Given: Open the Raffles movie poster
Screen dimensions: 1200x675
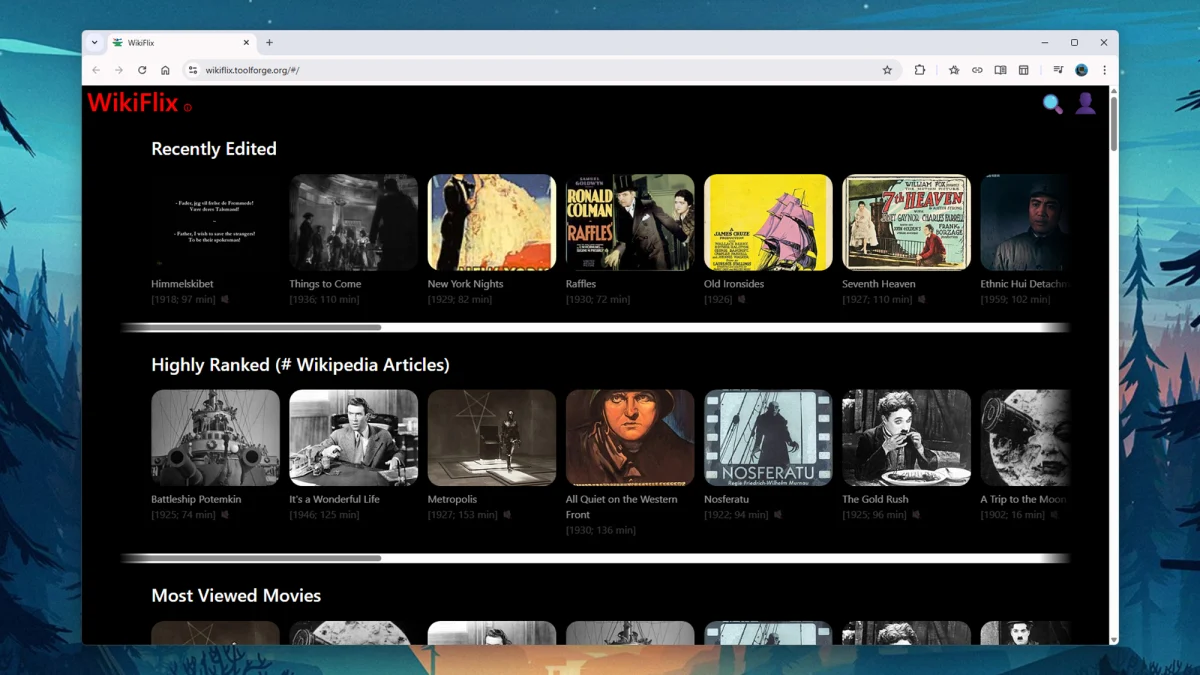Looking at the screenshot, I should click(x=629, y=222).
